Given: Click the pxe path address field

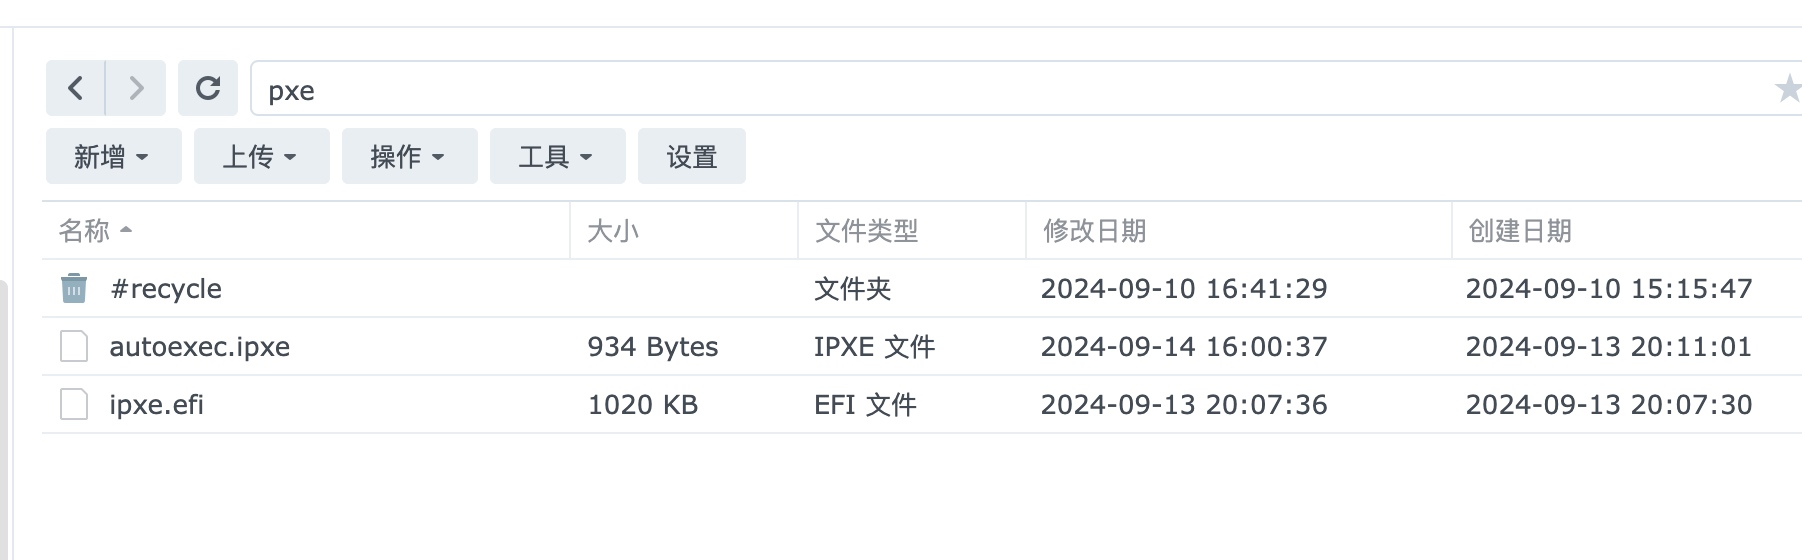Looking at the screenshot, I should [x=1010, y=89].
